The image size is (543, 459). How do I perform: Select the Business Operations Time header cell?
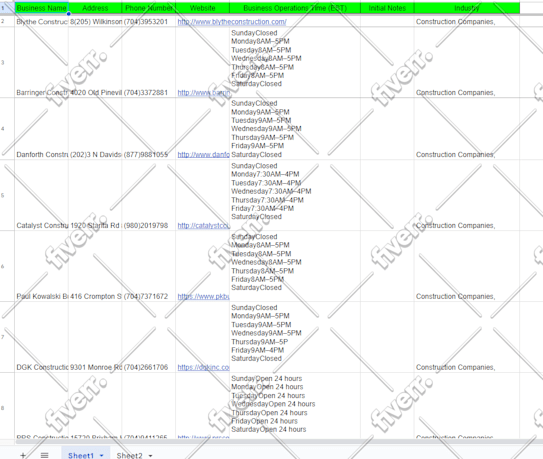click(x=295, y=8)
